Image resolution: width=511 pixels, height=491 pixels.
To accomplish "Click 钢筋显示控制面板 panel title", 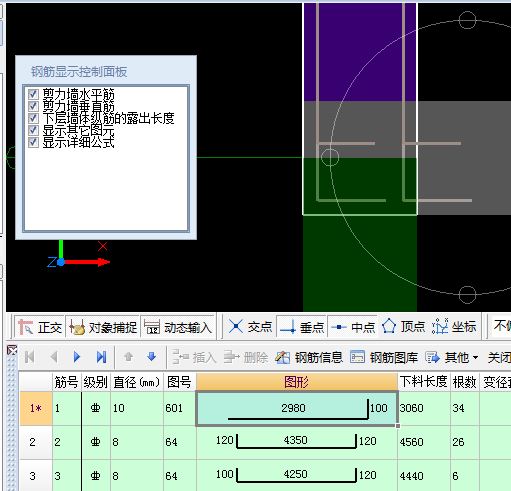I will pyautogui.click(x=79, y=72).
